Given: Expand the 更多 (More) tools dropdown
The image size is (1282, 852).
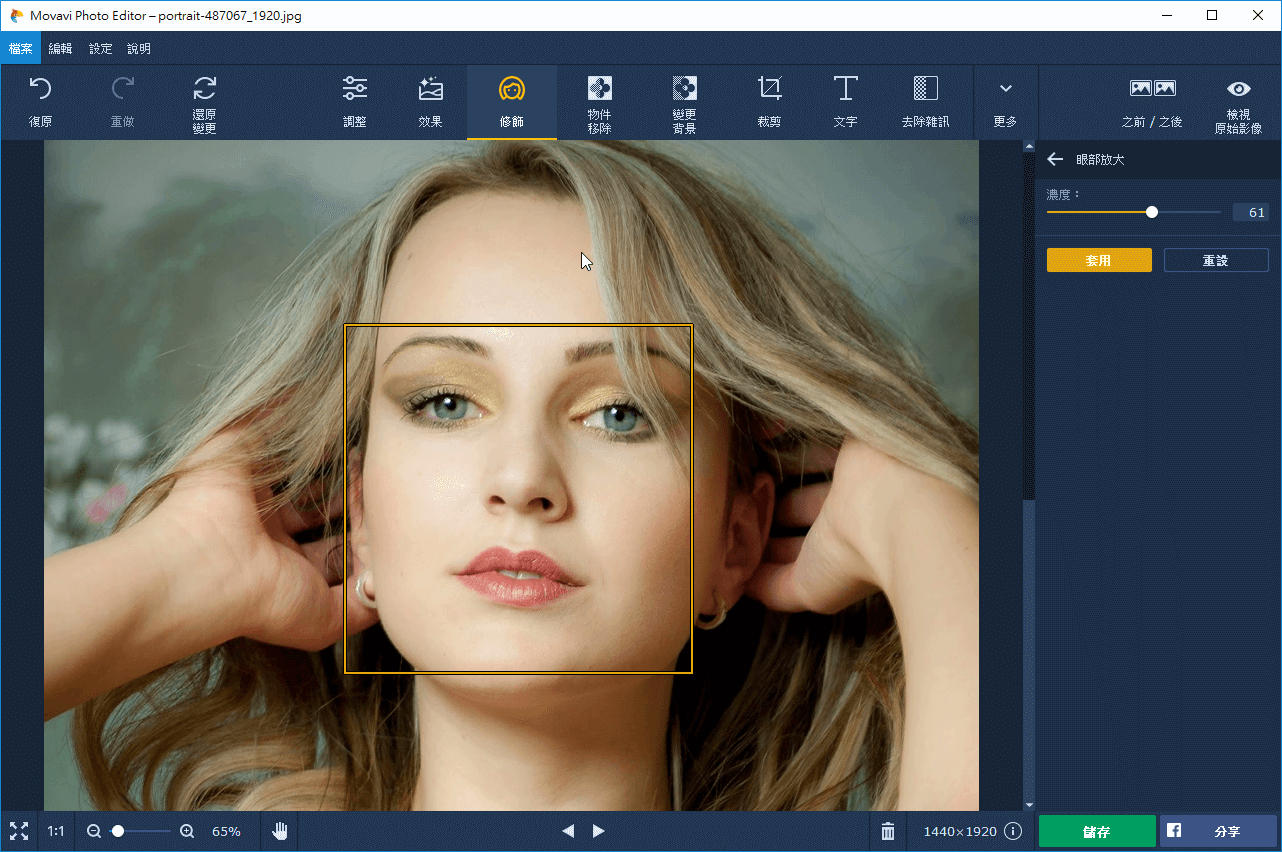Looking at the screenshot, I should [1005, 101].
